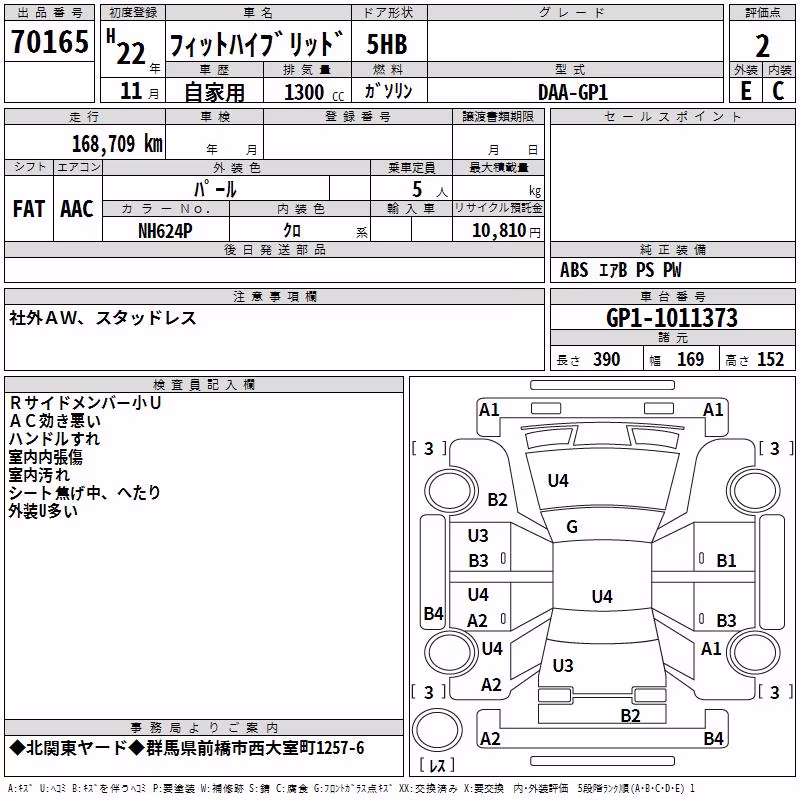The height and width of the screenshot is (800, 800).
Task: Click the 注意事項欄 header
Action: (274, 296)
